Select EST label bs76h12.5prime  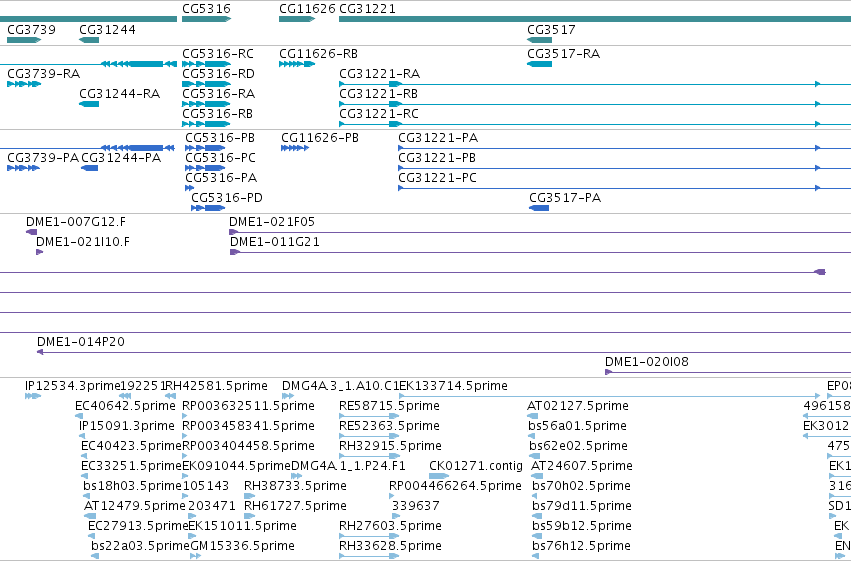pyautogui.click(x=581, y=546)
